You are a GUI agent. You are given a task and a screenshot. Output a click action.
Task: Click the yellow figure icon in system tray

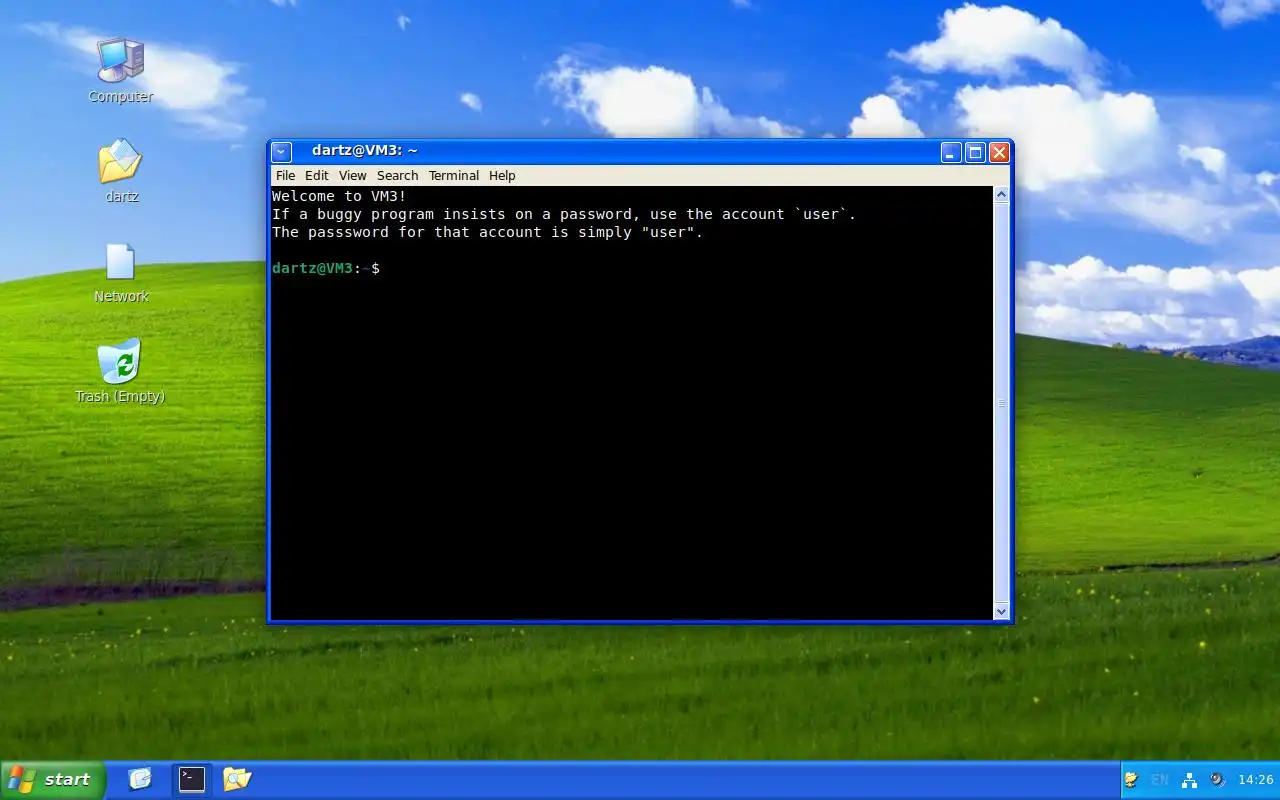1131,780
